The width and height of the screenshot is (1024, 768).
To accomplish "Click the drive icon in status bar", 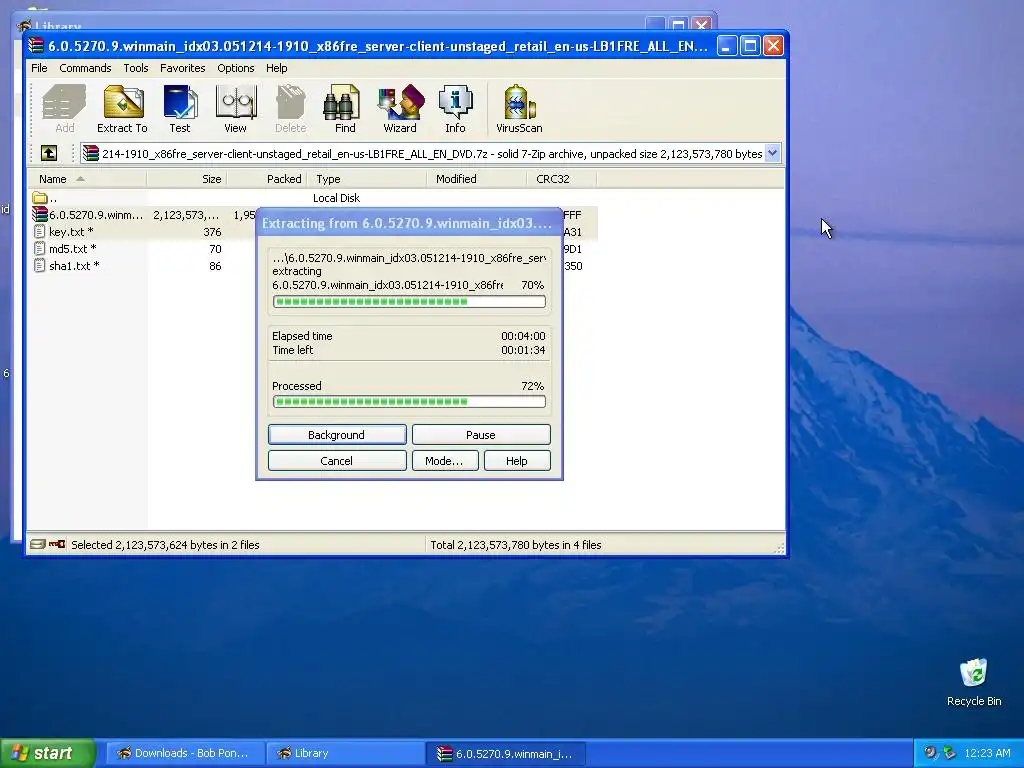I will coord(38,544).
